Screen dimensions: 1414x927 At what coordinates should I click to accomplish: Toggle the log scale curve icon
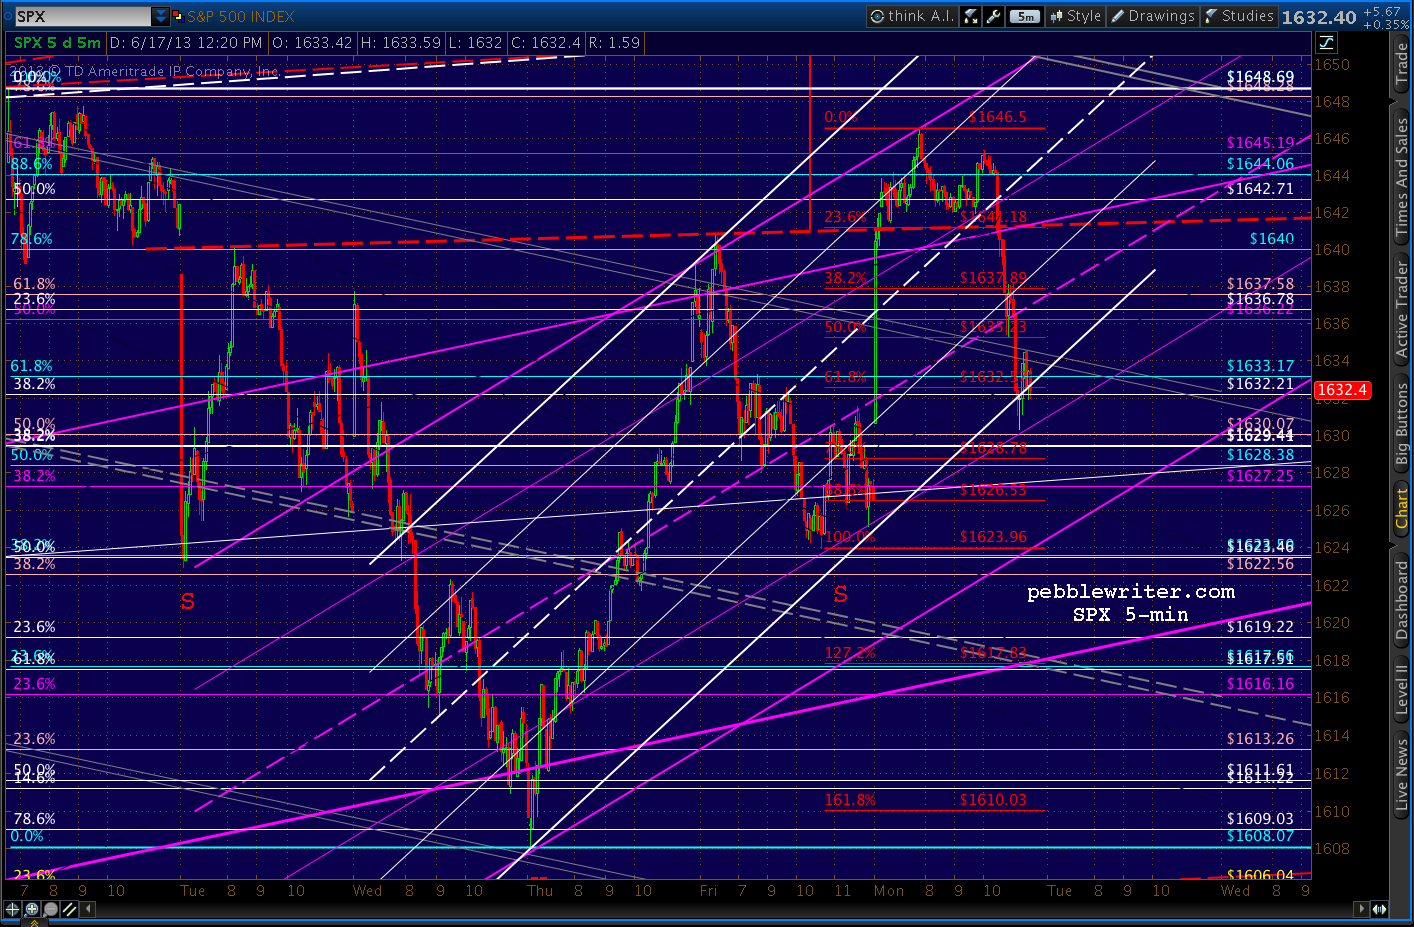click(1326, 42)
